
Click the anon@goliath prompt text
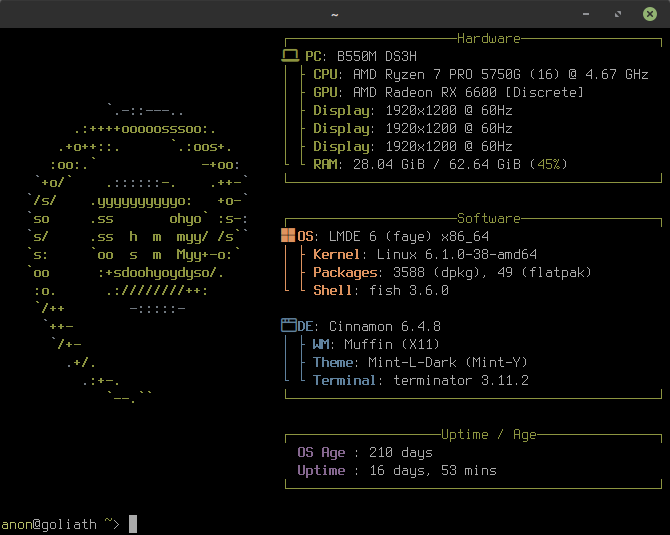coord(47,523)
